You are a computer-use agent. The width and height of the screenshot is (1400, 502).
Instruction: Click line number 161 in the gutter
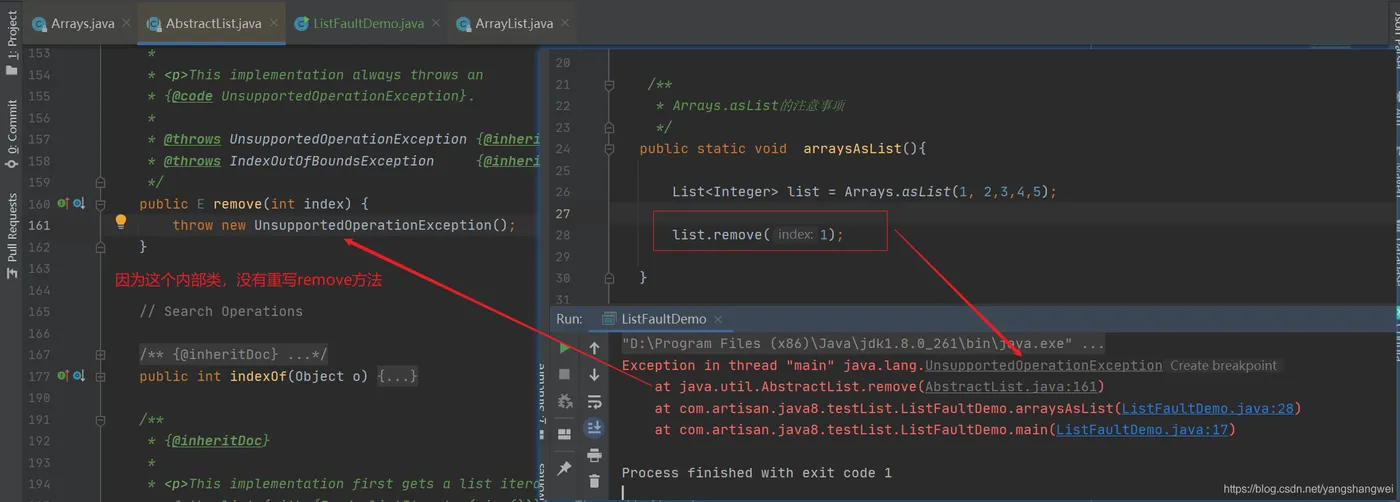click(x=39, y=225)
